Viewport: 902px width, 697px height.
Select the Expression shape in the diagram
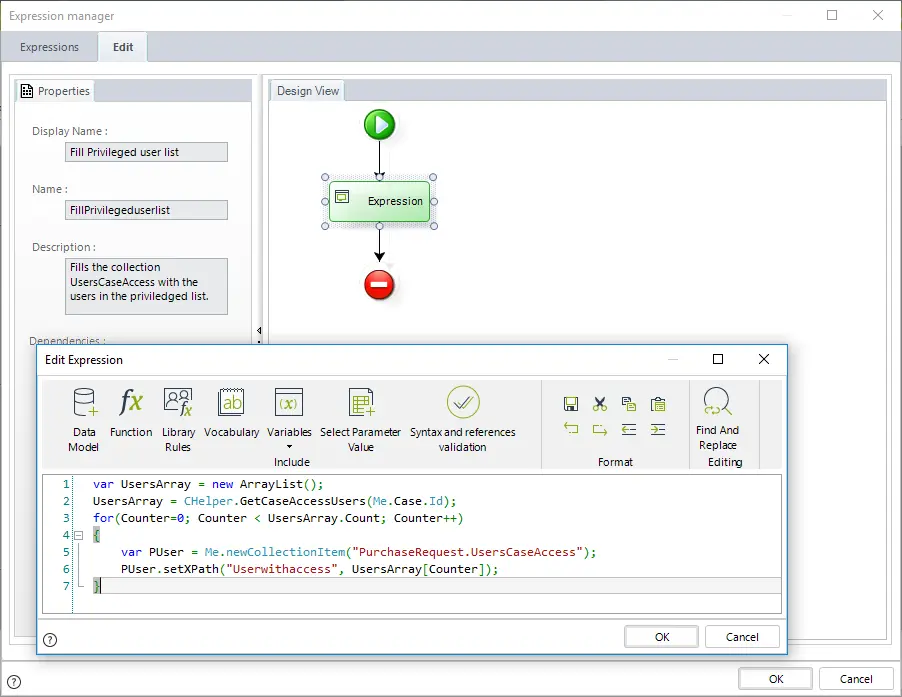(x=380, y=201)
